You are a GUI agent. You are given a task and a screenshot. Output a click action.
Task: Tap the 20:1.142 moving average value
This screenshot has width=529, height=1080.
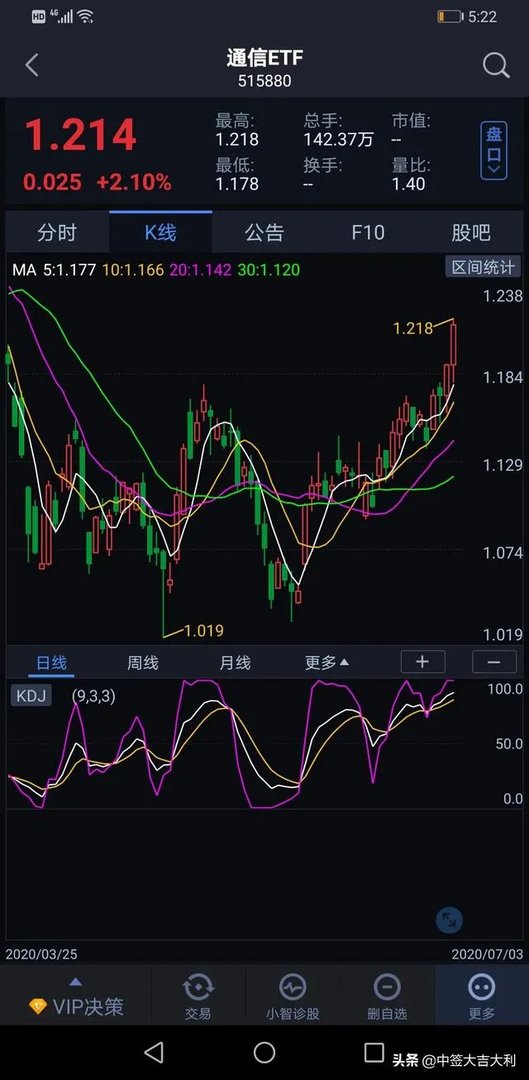pyautogui.click(x=200, y=270)
